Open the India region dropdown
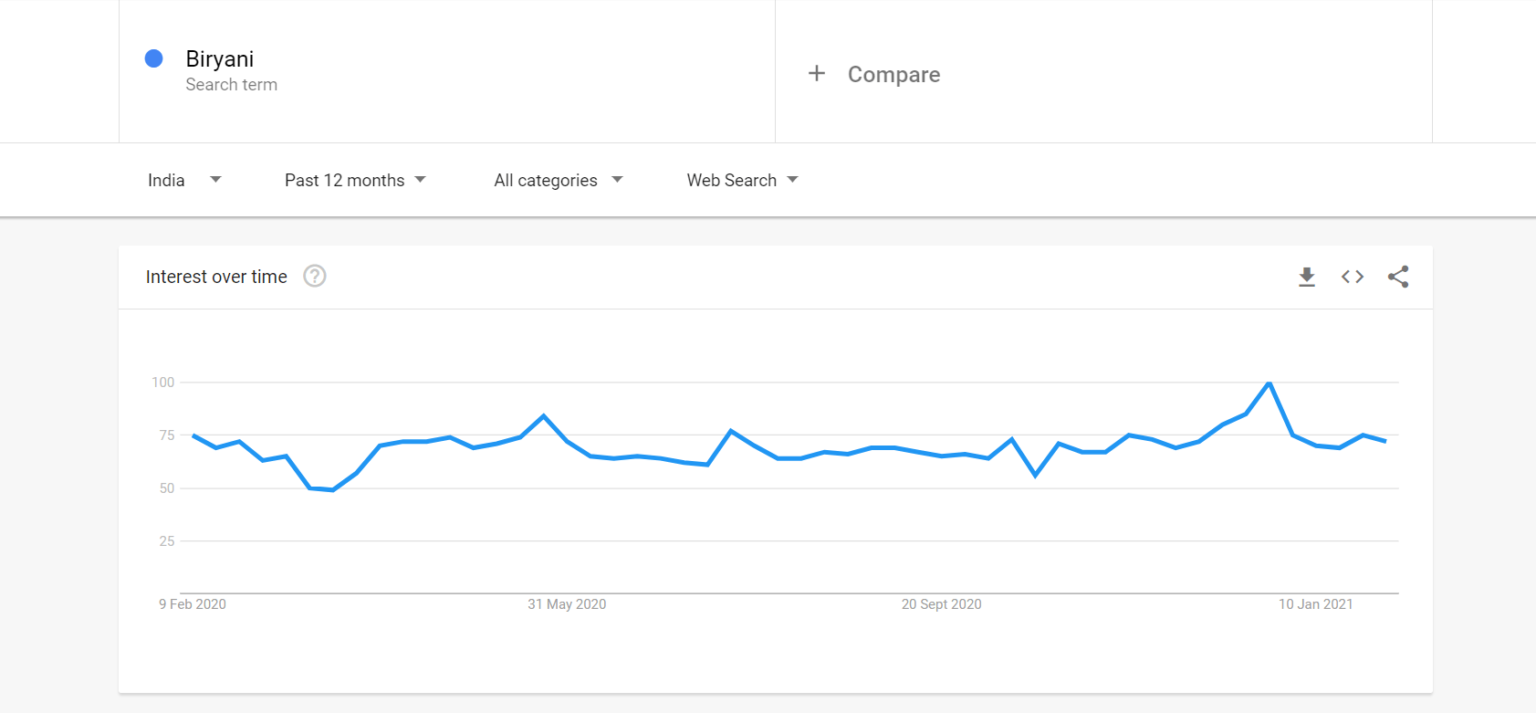The image size is (1536, 713). coord(184,180)
